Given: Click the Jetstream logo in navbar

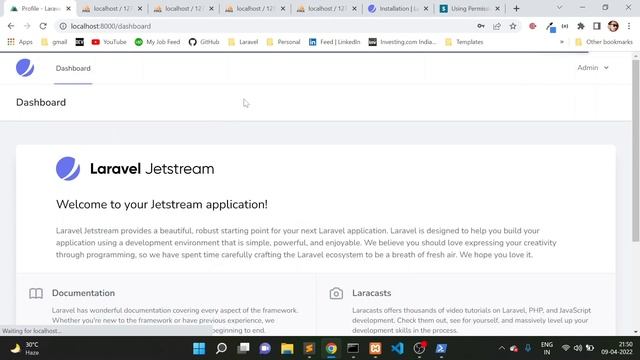Looking at the screenshot, I should click(x=25, y=68).
